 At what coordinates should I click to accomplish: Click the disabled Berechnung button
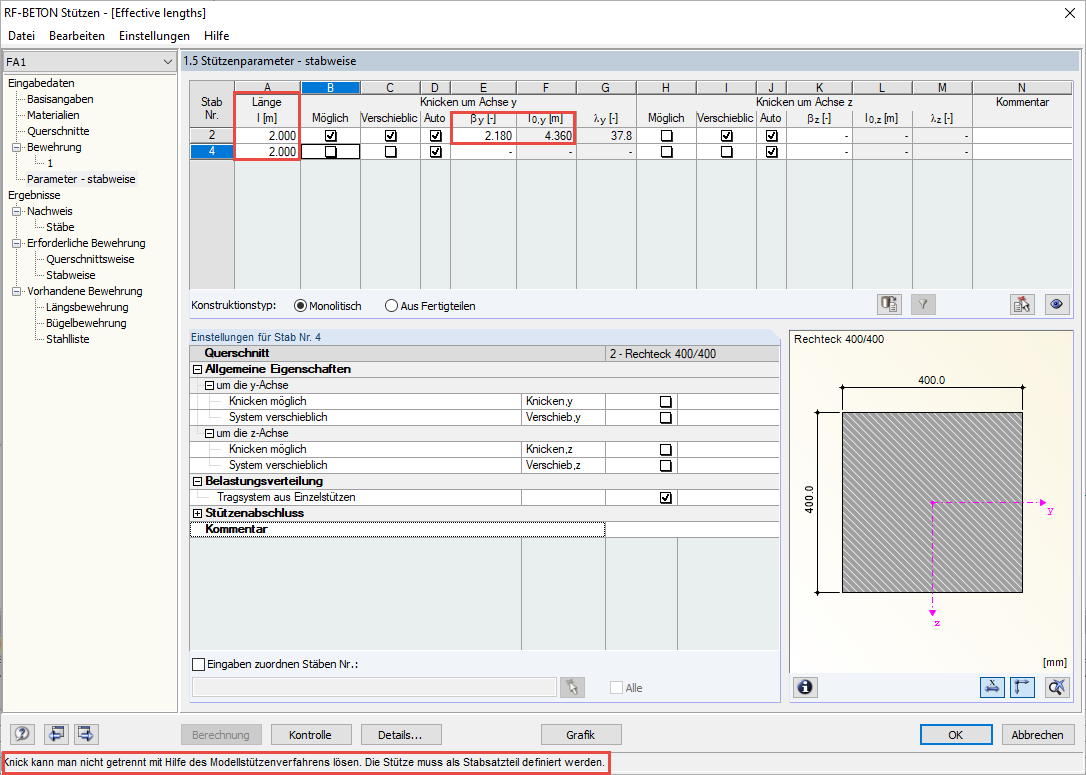[x=220, y=735]
